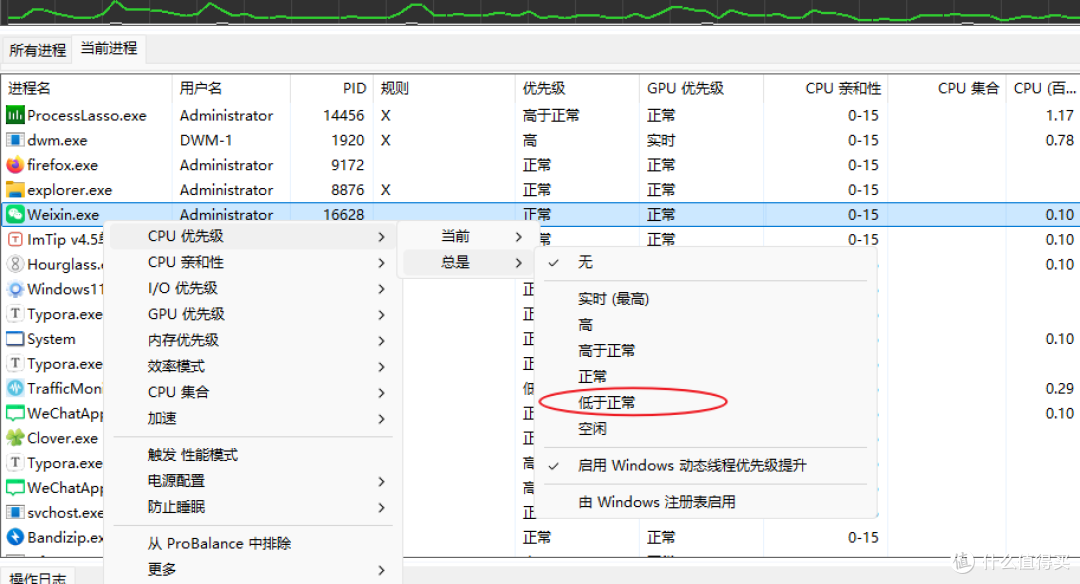Click CPU value 0.78 for dwm.exe
The image size is (1080, 584).
tap(1059, 140)
